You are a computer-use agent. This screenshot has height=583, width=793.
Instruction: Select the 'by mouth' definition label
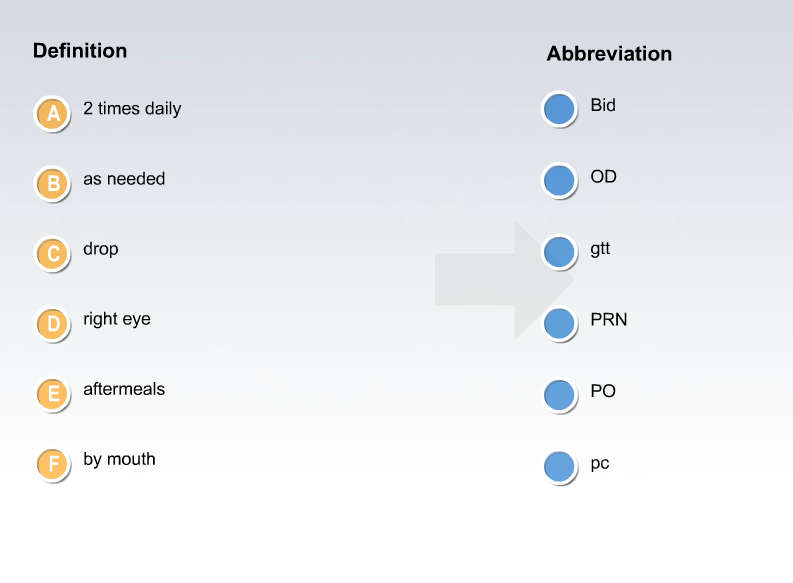pos(119,460)
